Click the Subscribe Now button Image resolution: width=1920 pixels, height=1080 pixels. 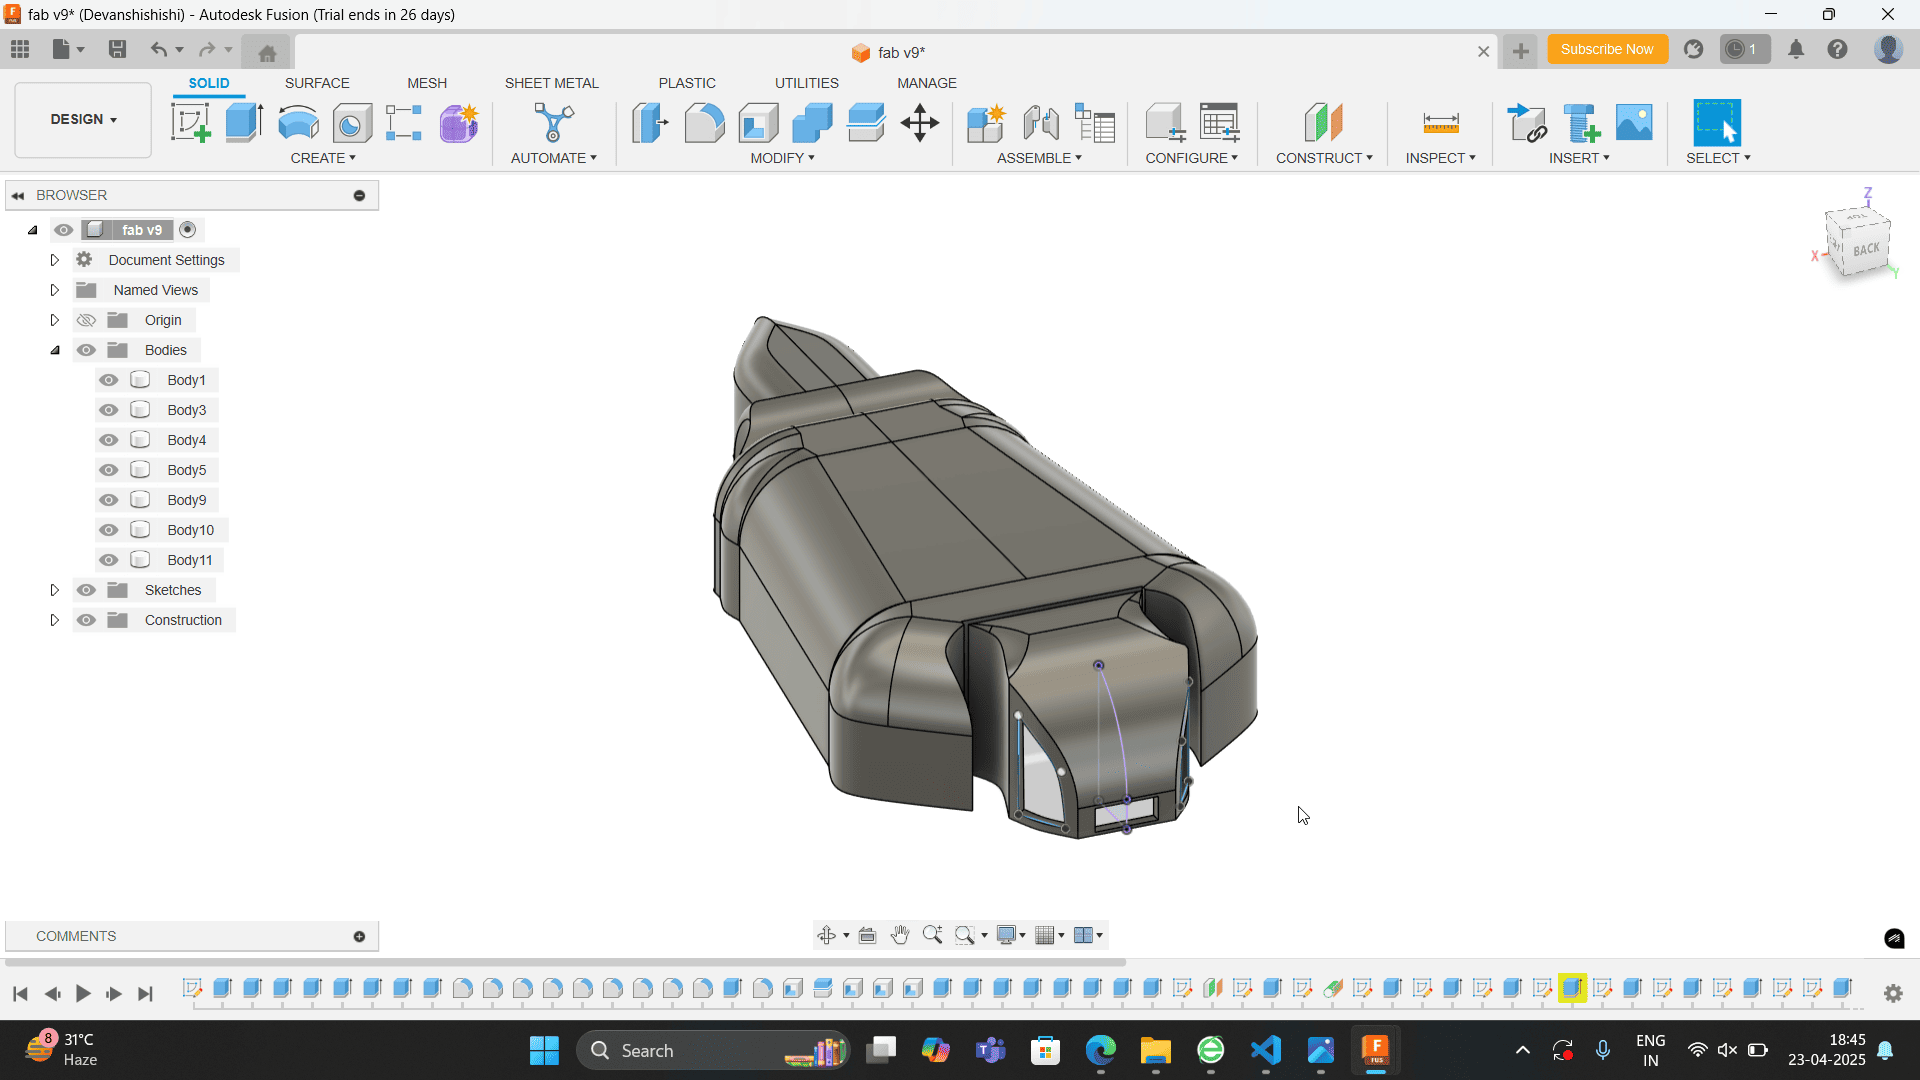[1607, 49]
